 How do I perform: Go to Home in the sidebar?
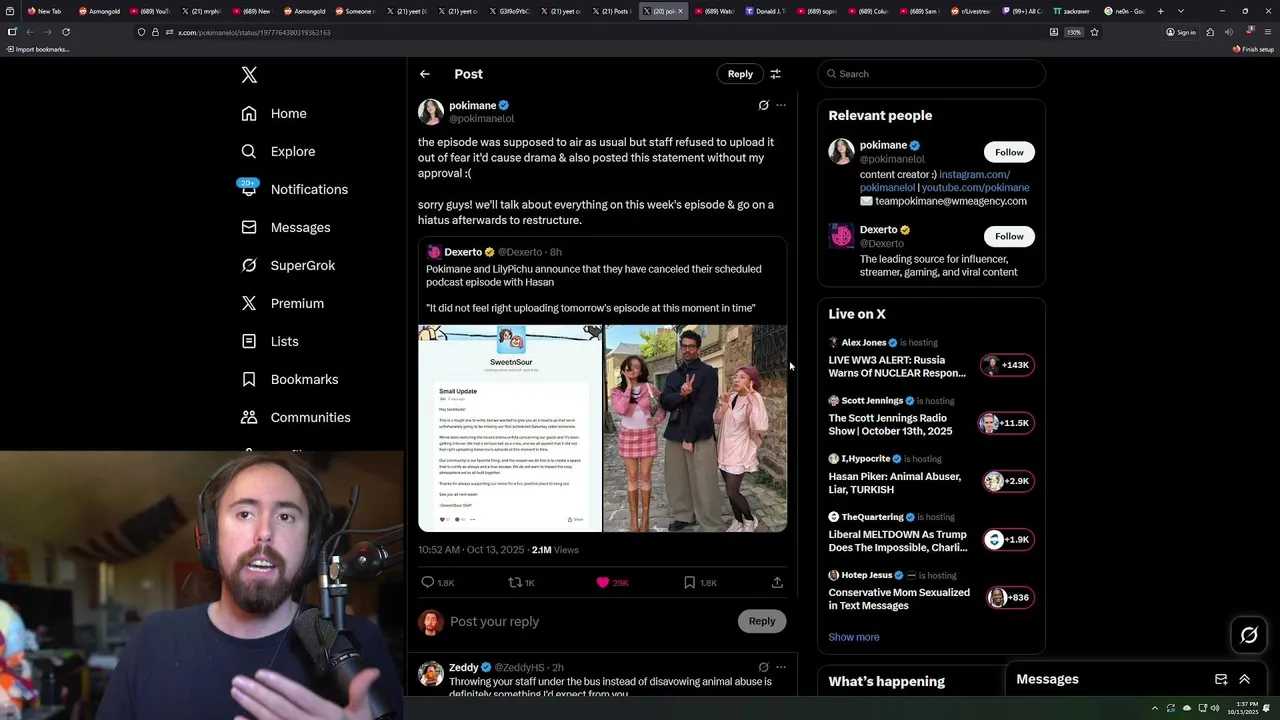pyautogui.click(x=274, y=114)
